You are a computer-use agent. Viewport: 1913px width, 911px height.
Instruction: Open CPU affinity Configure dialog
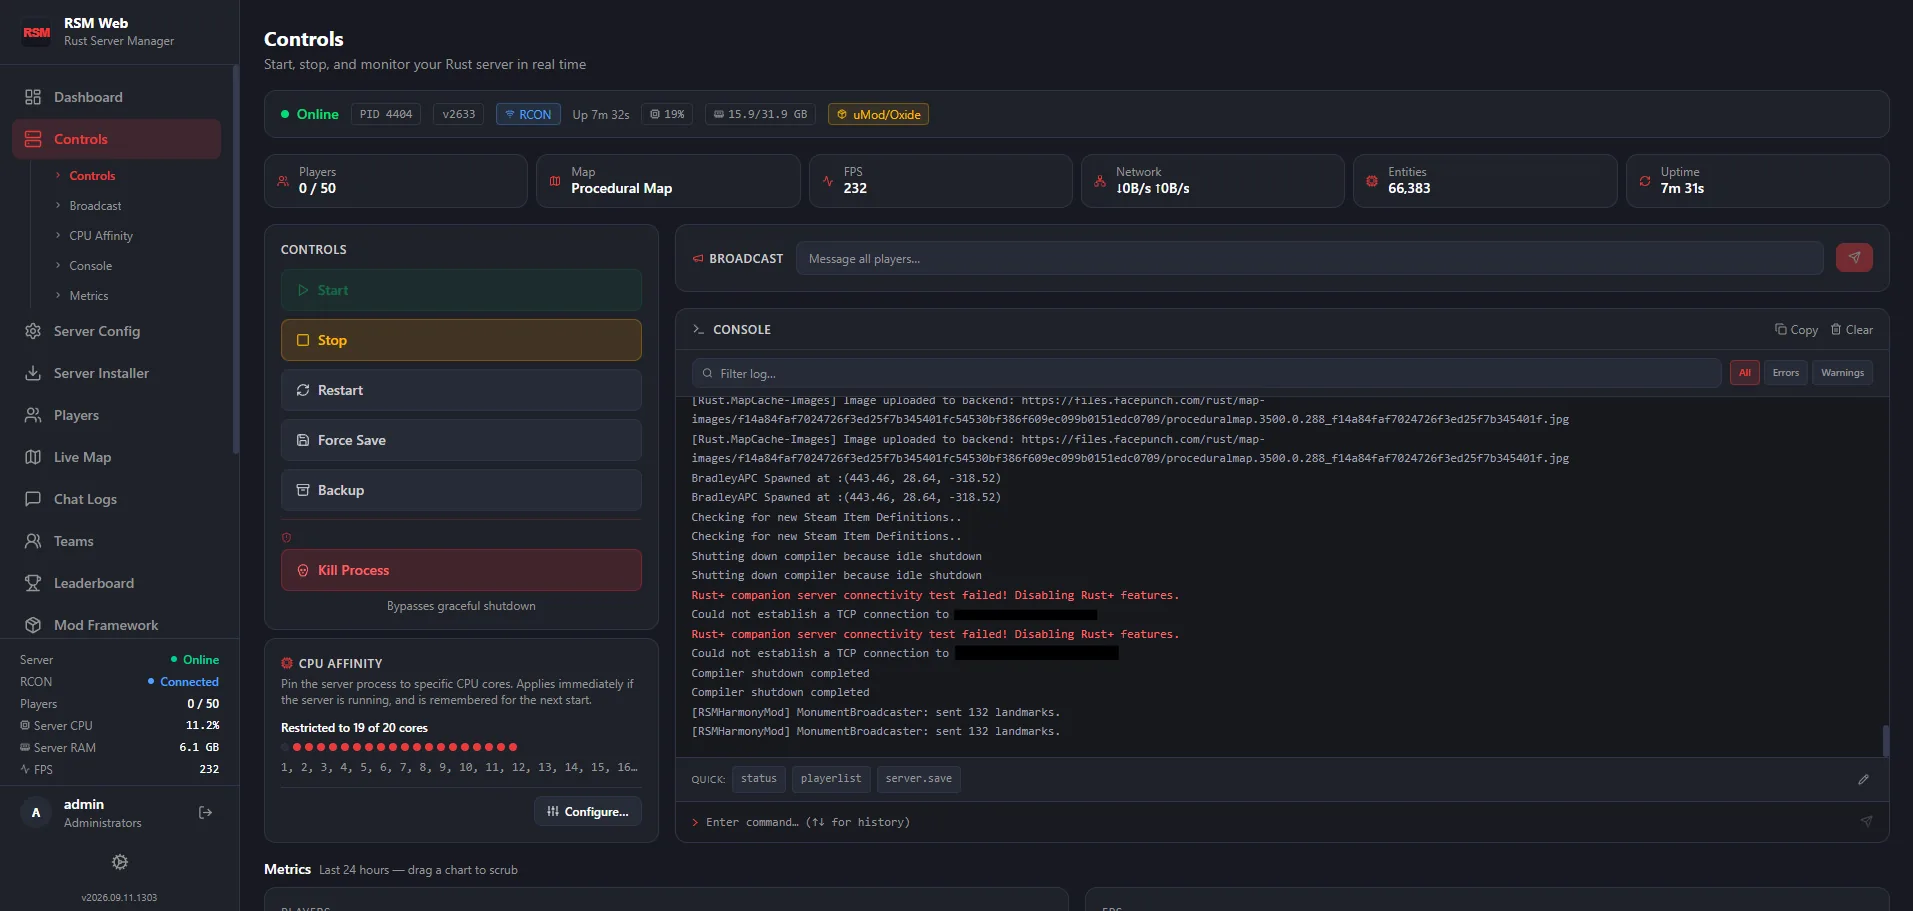pyautogui.click(x=588, y=811)
